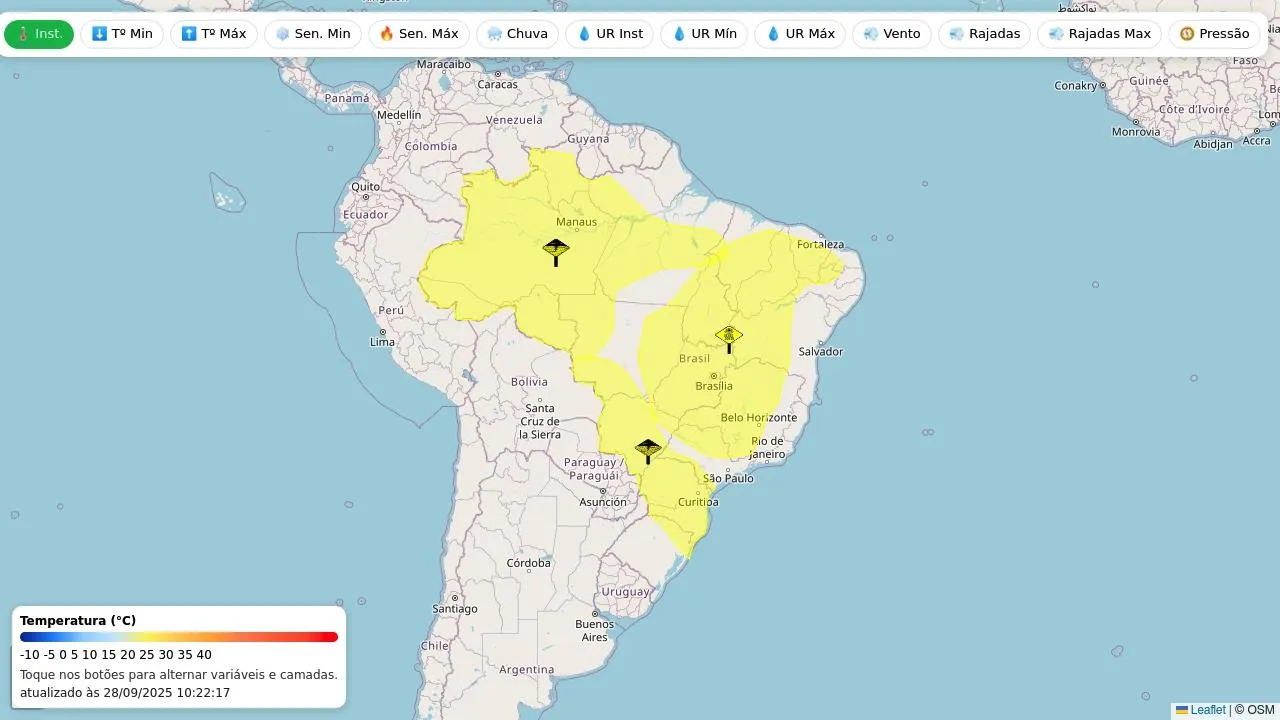Select the Inst. temperature layer
Screen dimensions: 1280x720
point(39,34)
